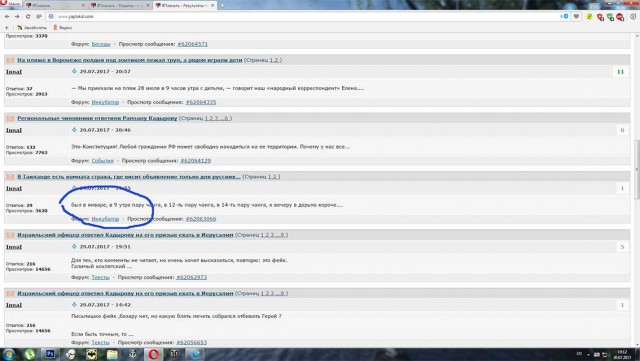Open Photoshop from the taskbar
The width and height of the screenshot is (640, 361).
pyautogui.click(x=50, y=354)
